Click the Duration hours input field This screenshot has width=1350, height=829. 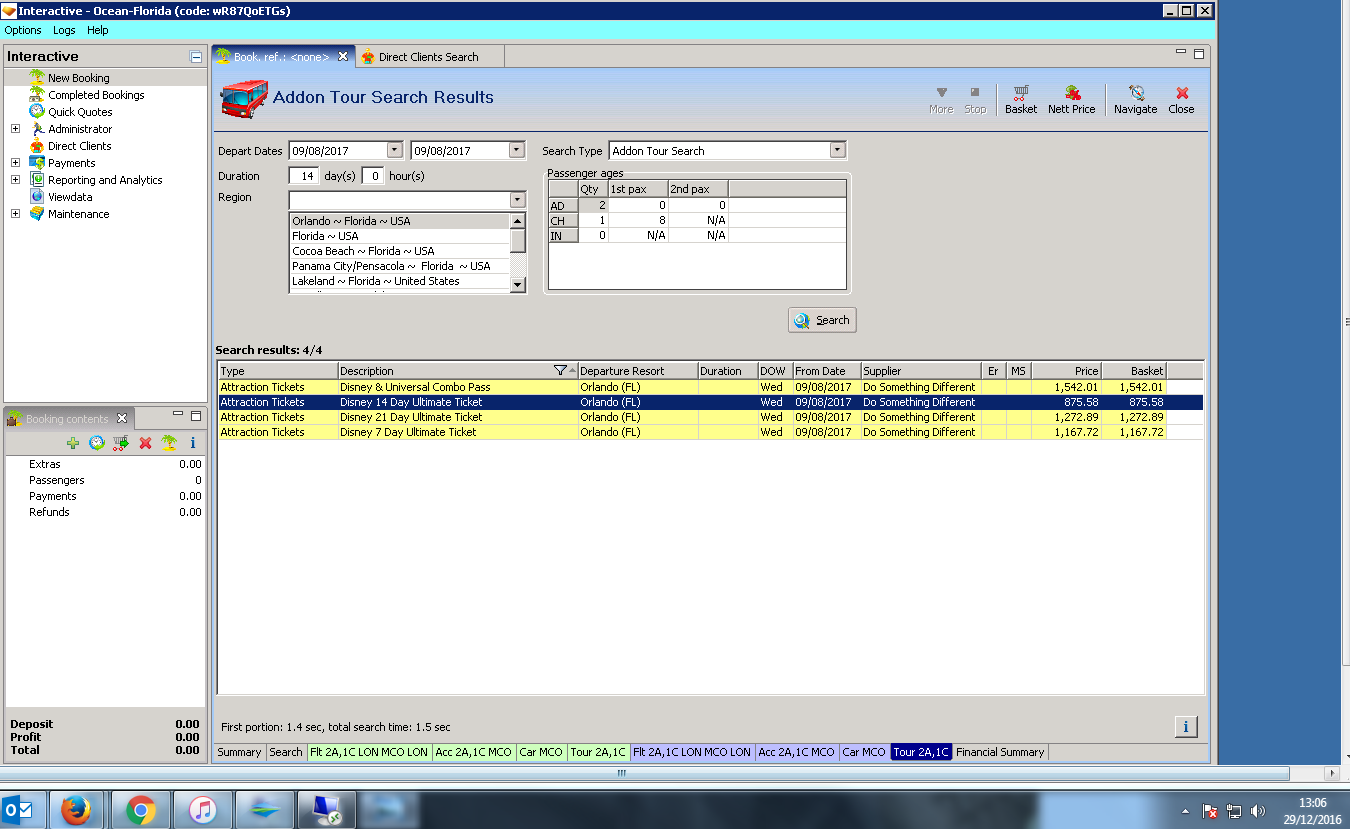click(372, 176)
